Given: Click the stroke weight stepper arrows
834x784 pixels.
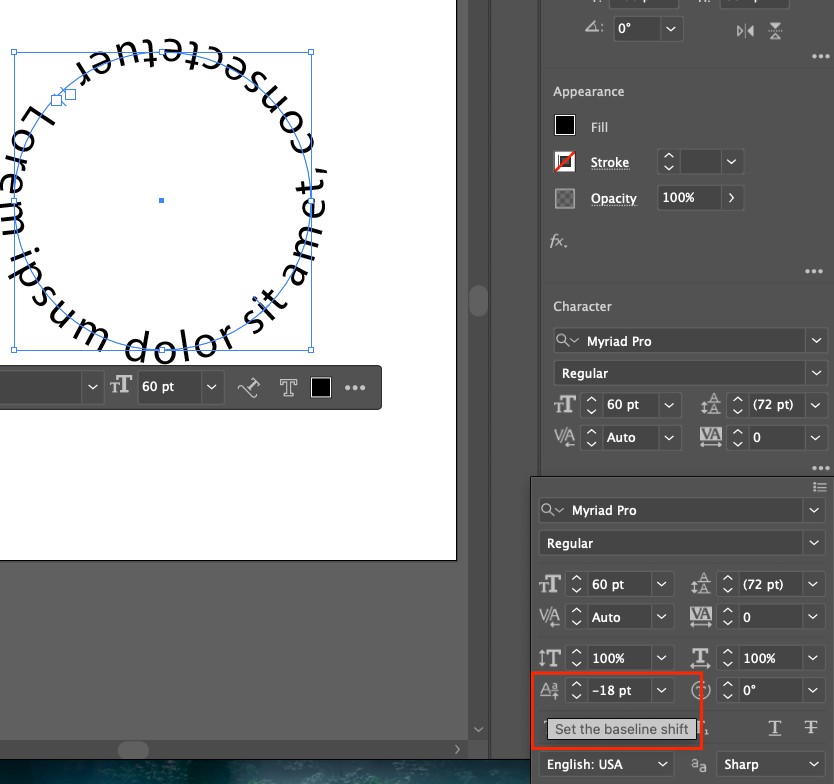Looking at the screenshot, I should tap(669, 162).
